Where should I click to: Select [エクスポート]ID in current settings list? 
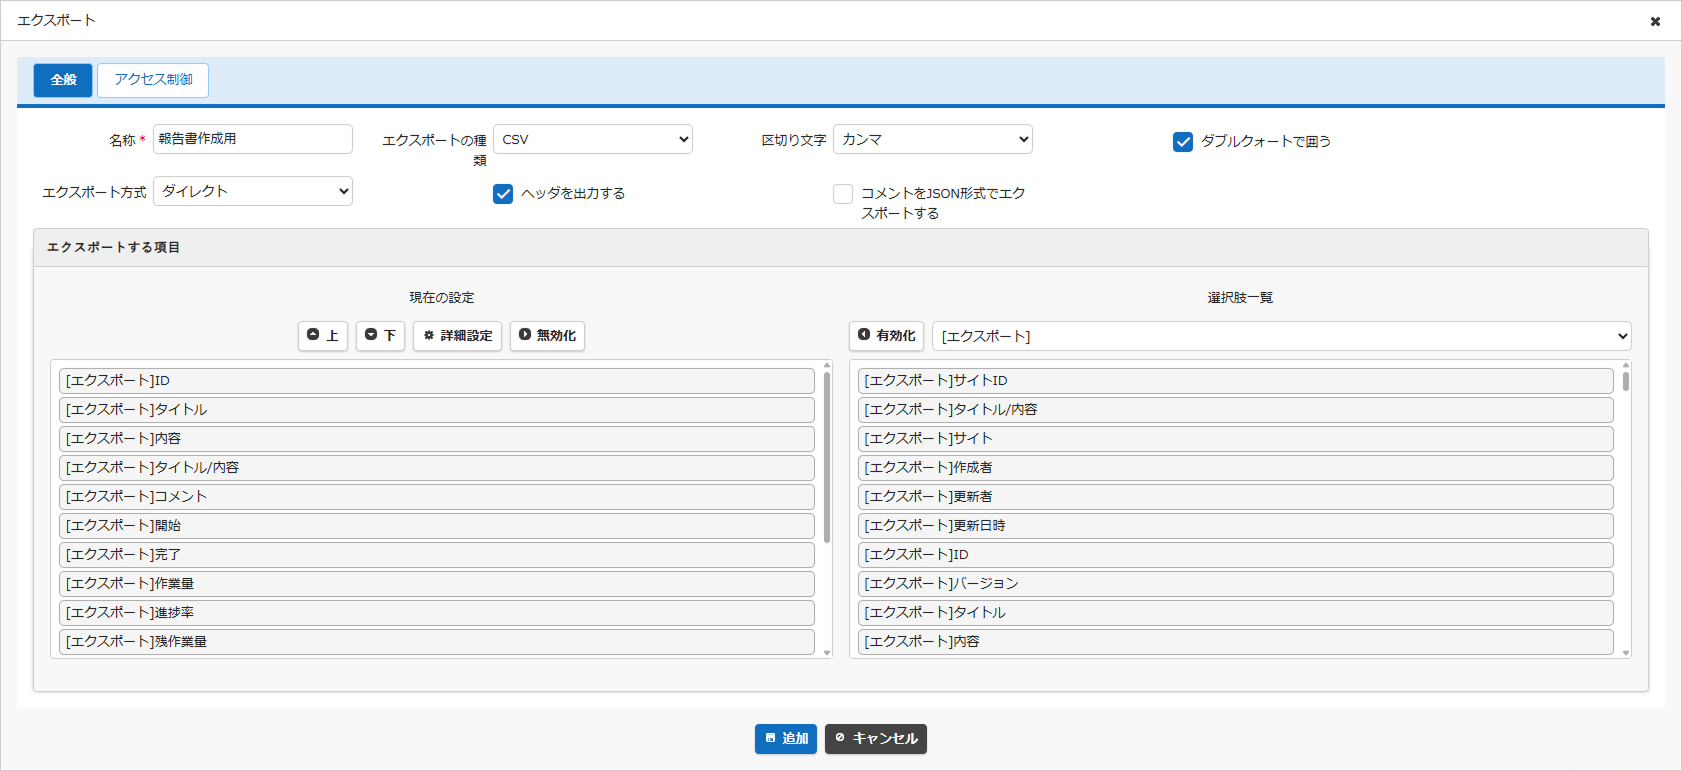coord(437,381)
